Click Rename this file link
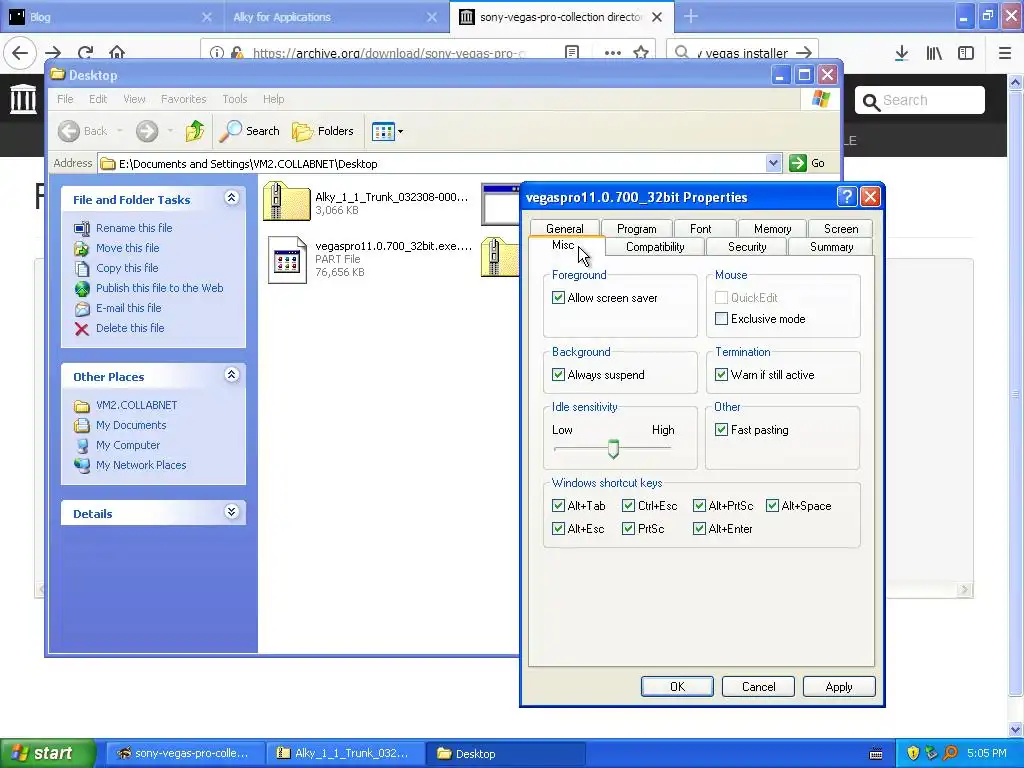Image resolution: width=1024 pixels, height=768 pixels. (x=134, y=228)
